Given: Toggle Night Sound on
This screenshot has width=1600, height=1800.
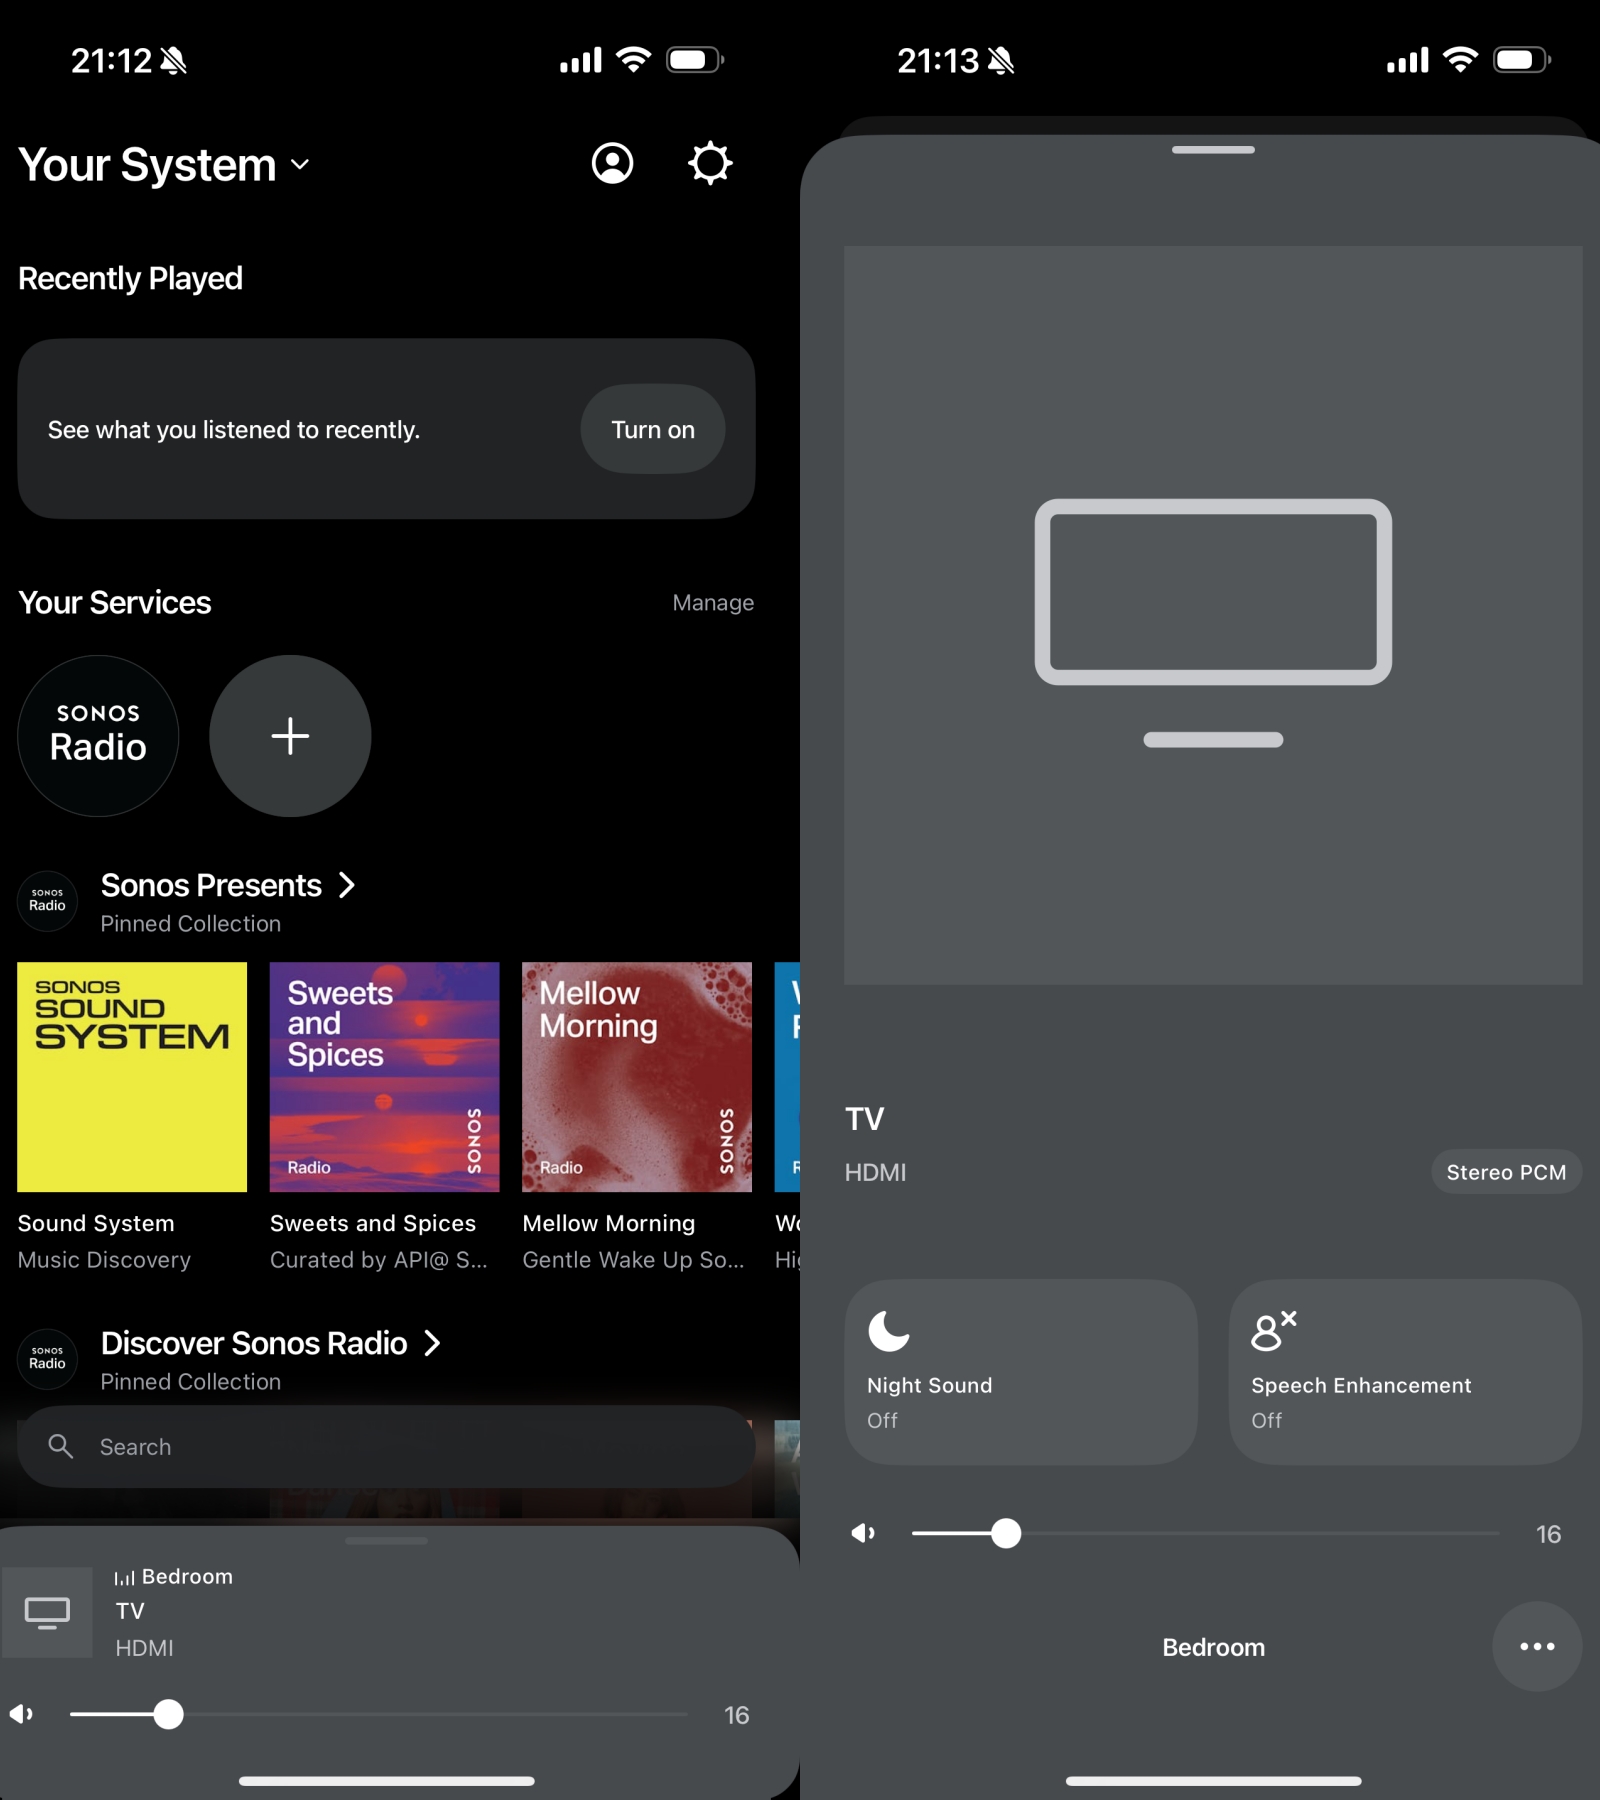Looking at the screenshot, I should coord(1020,1372).
